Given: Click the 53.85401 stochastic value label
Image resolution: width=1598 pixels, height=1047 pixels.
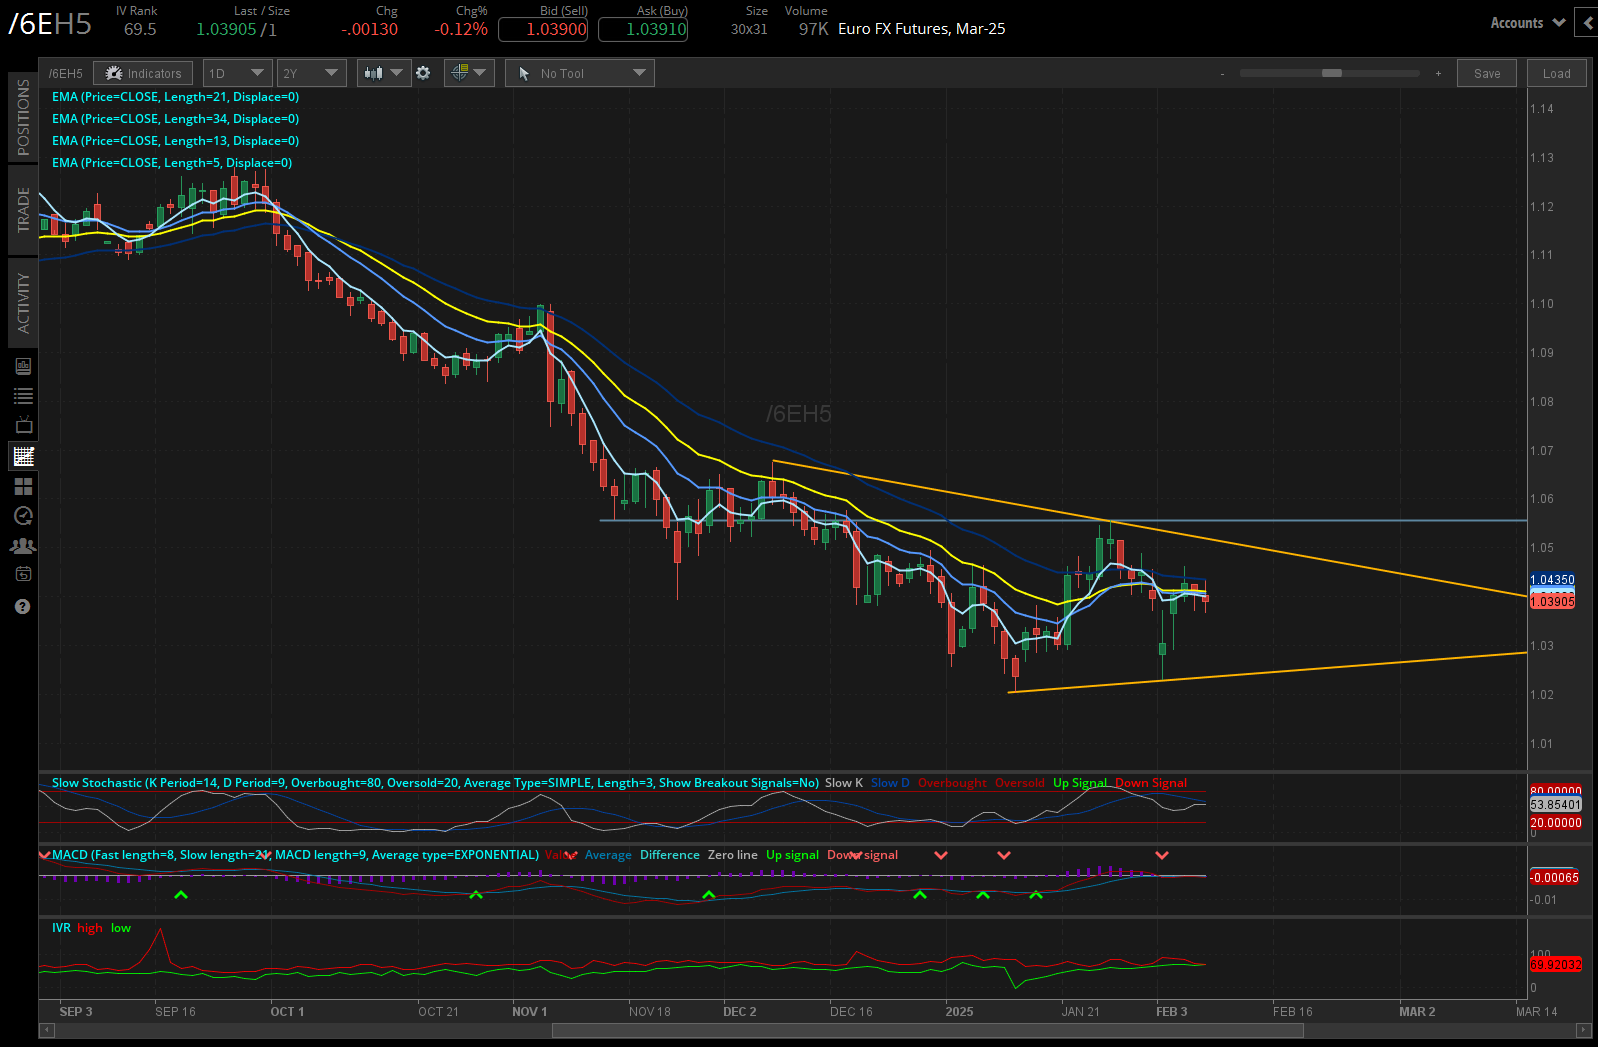Looking at the screenshot, I should tap(1556, 805).
